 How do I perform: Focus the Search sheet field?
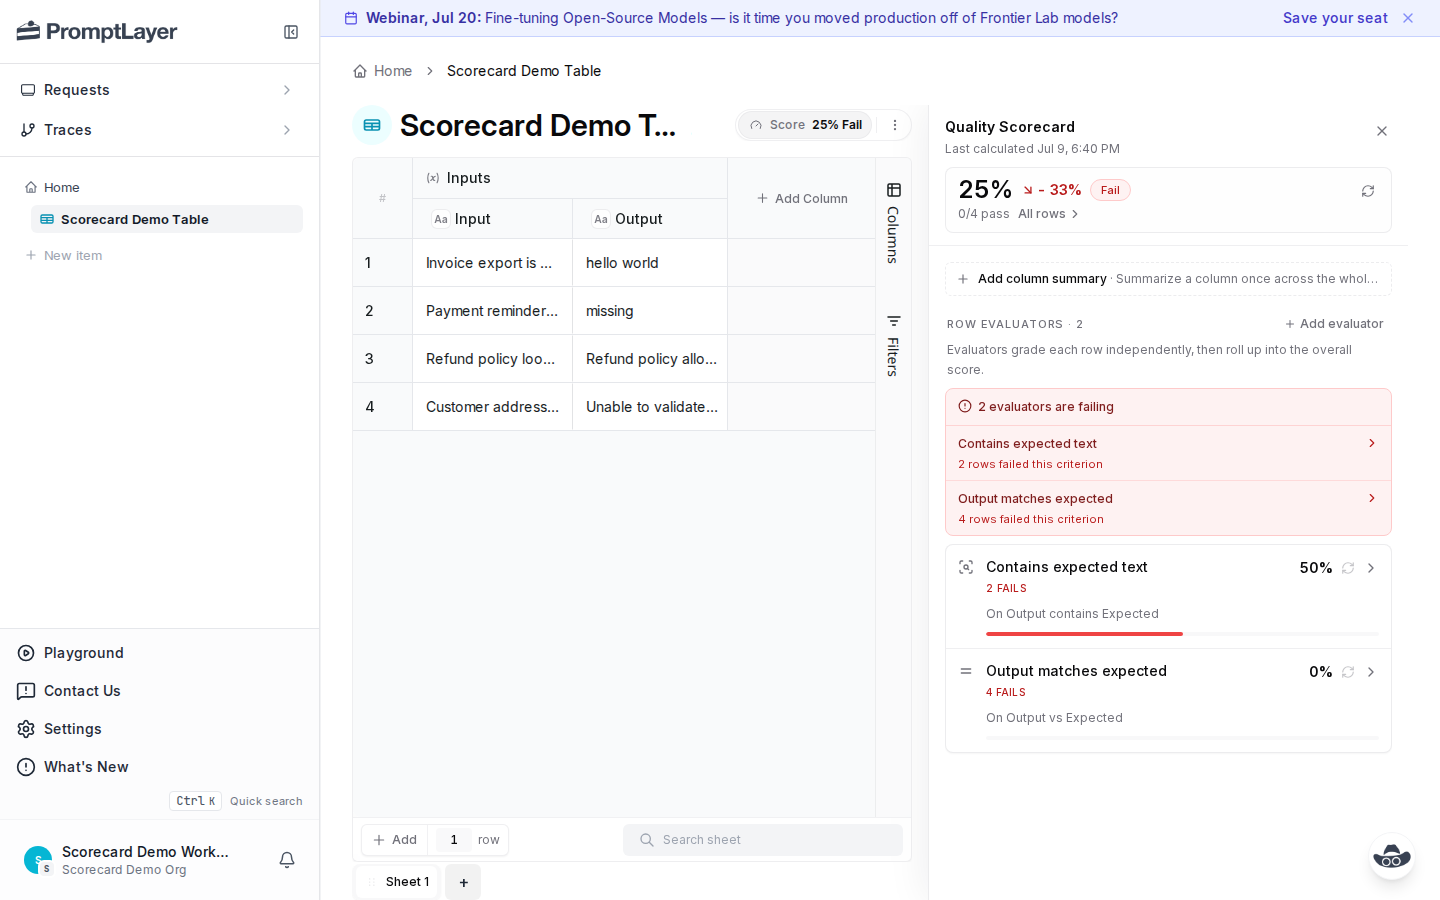(x=763, y=840)
